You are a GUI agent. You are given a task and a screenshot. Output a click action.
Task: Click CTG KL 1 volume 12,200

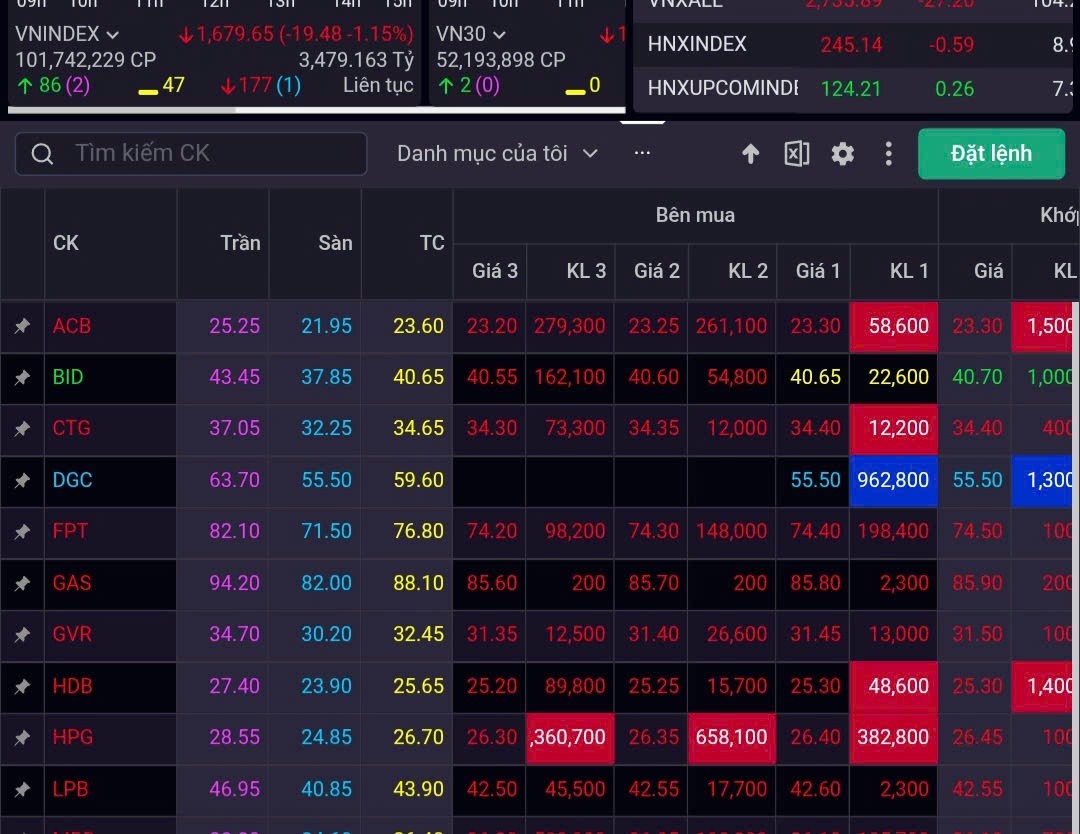pos(893,428)
